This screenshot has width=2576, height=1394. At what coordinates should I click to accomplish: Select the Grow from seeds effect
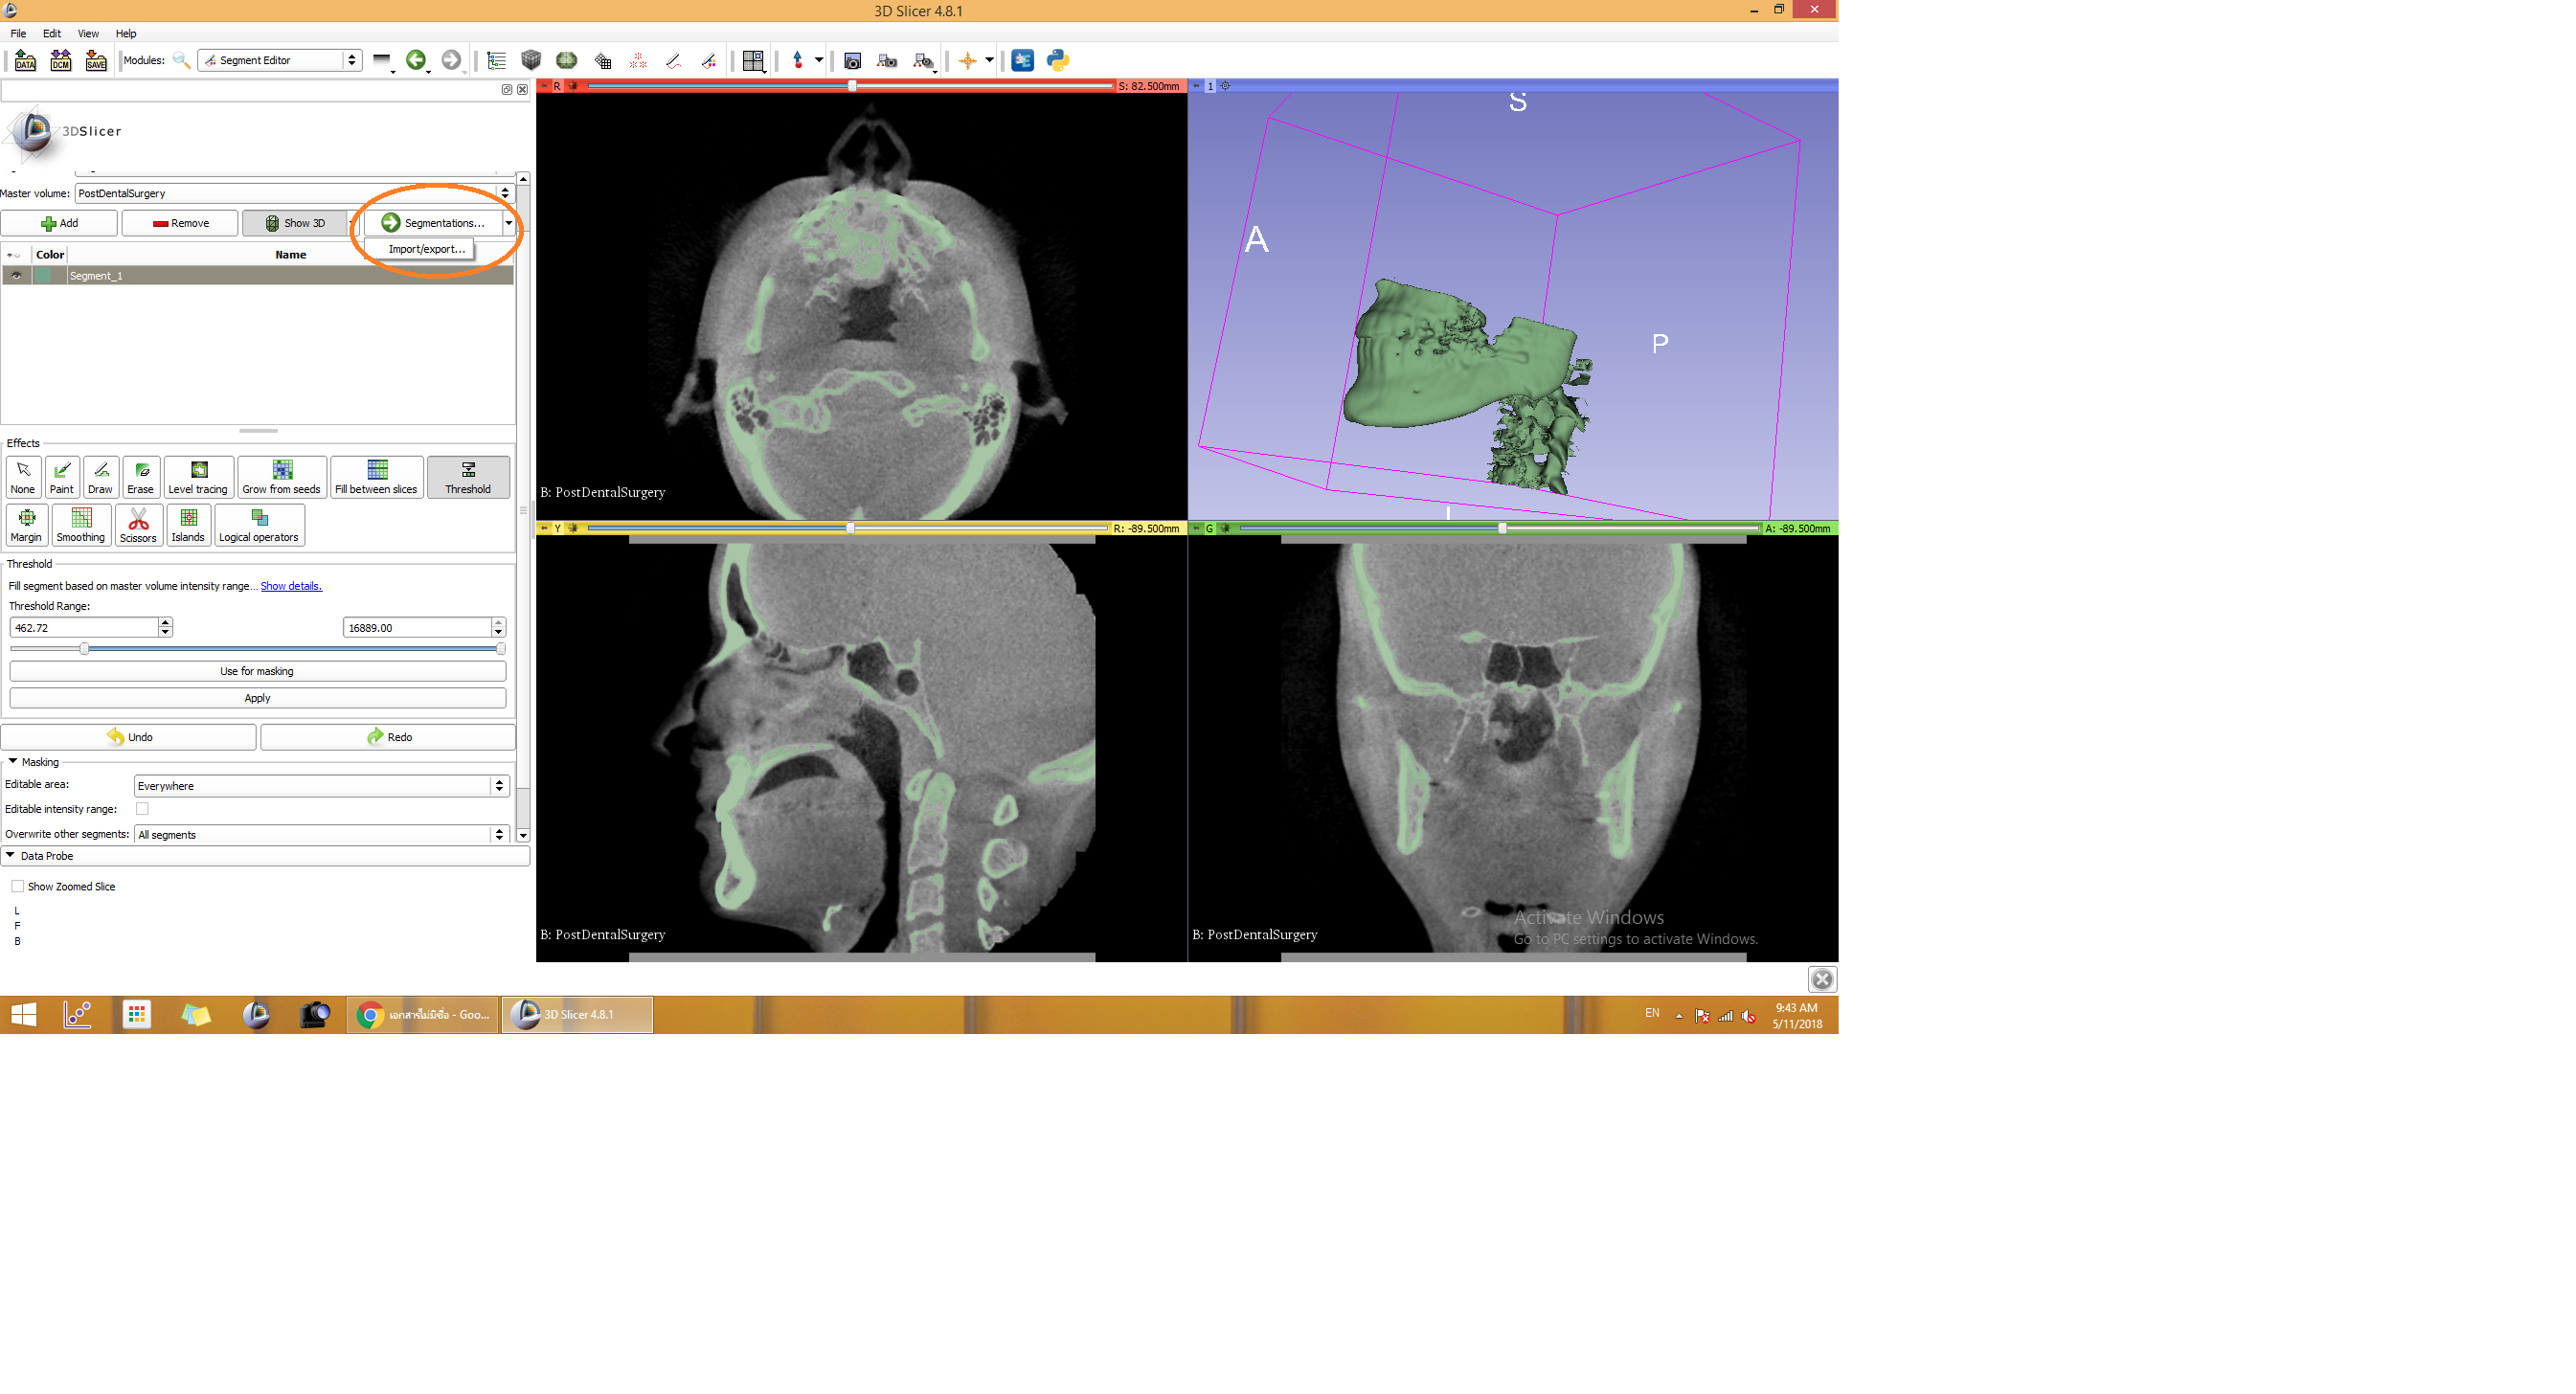tap(282, 477)
